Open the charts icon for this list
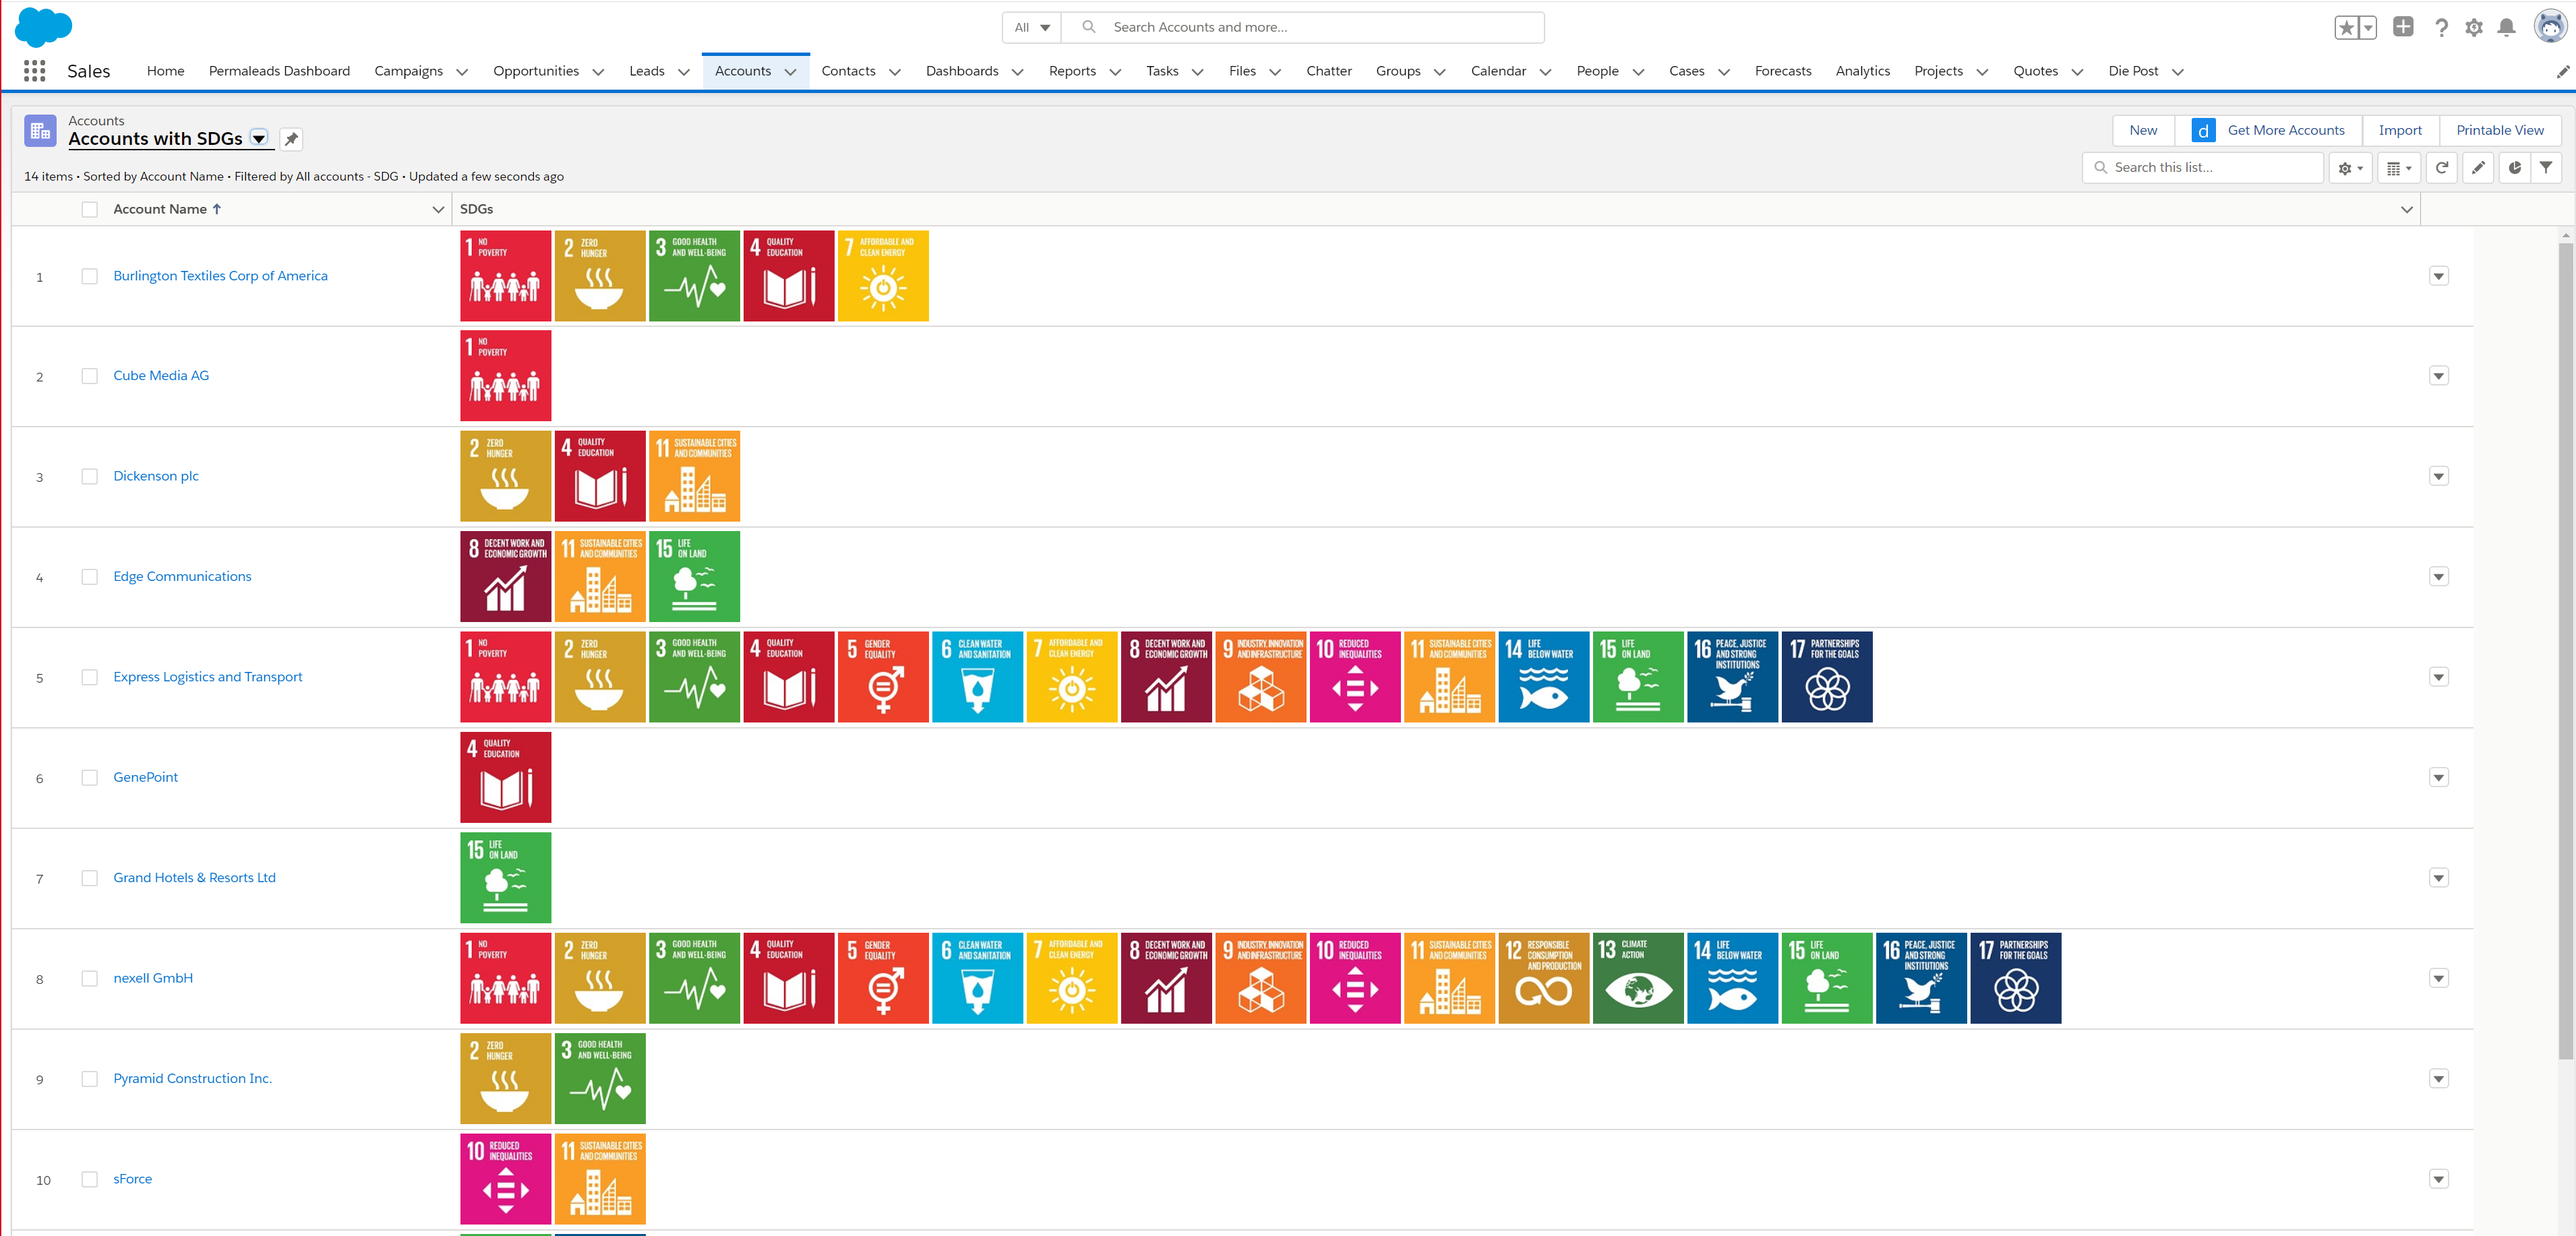2576x1236 pixels. (2514, 167)
